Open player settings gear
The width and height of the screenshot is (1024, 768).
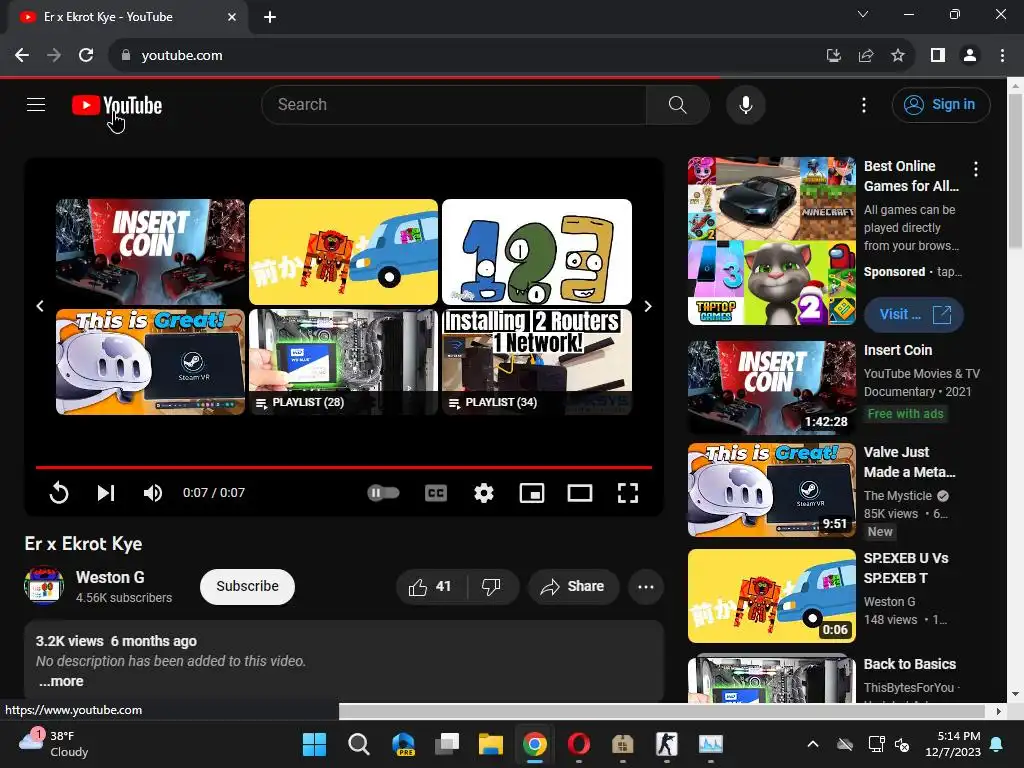483,492
